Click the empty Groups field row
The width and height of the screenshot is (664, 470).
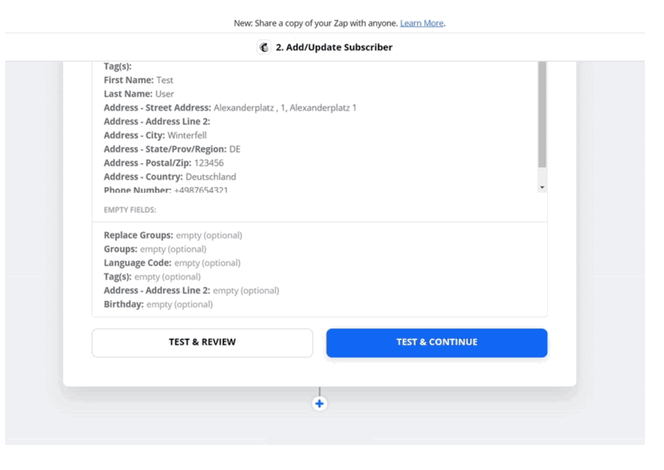(x=155, y=249)
